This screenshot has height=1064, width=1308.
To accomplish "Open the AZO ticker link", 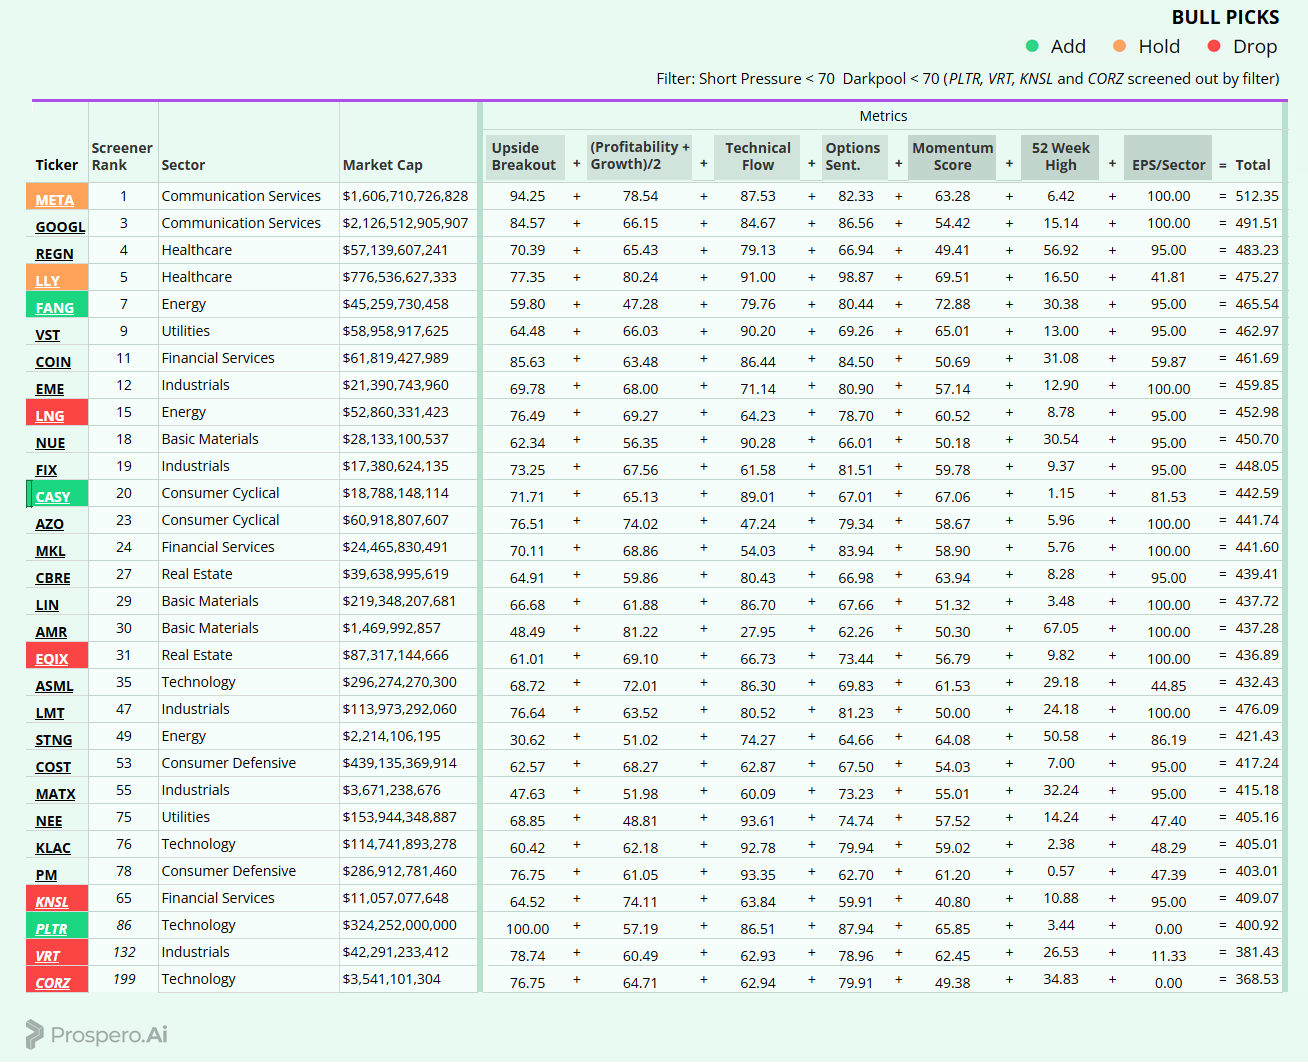I will pos(50,524).
